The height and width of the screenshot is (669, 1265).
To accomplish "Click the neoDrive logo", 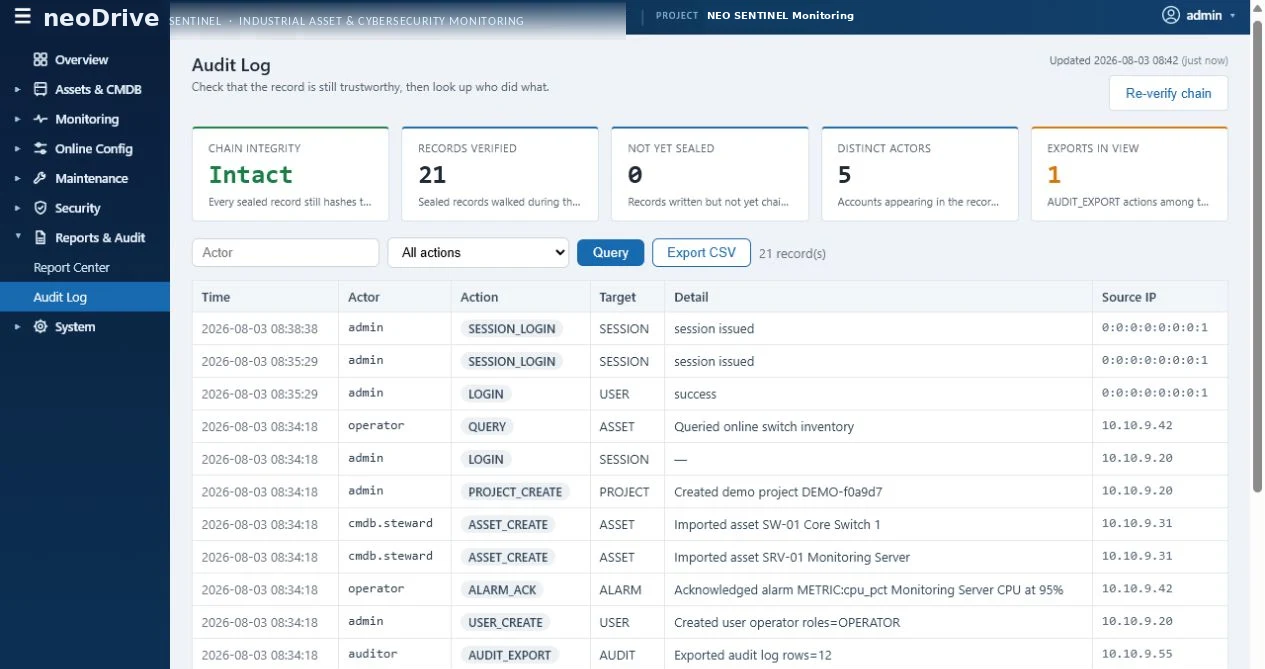I will coord(101,16).
